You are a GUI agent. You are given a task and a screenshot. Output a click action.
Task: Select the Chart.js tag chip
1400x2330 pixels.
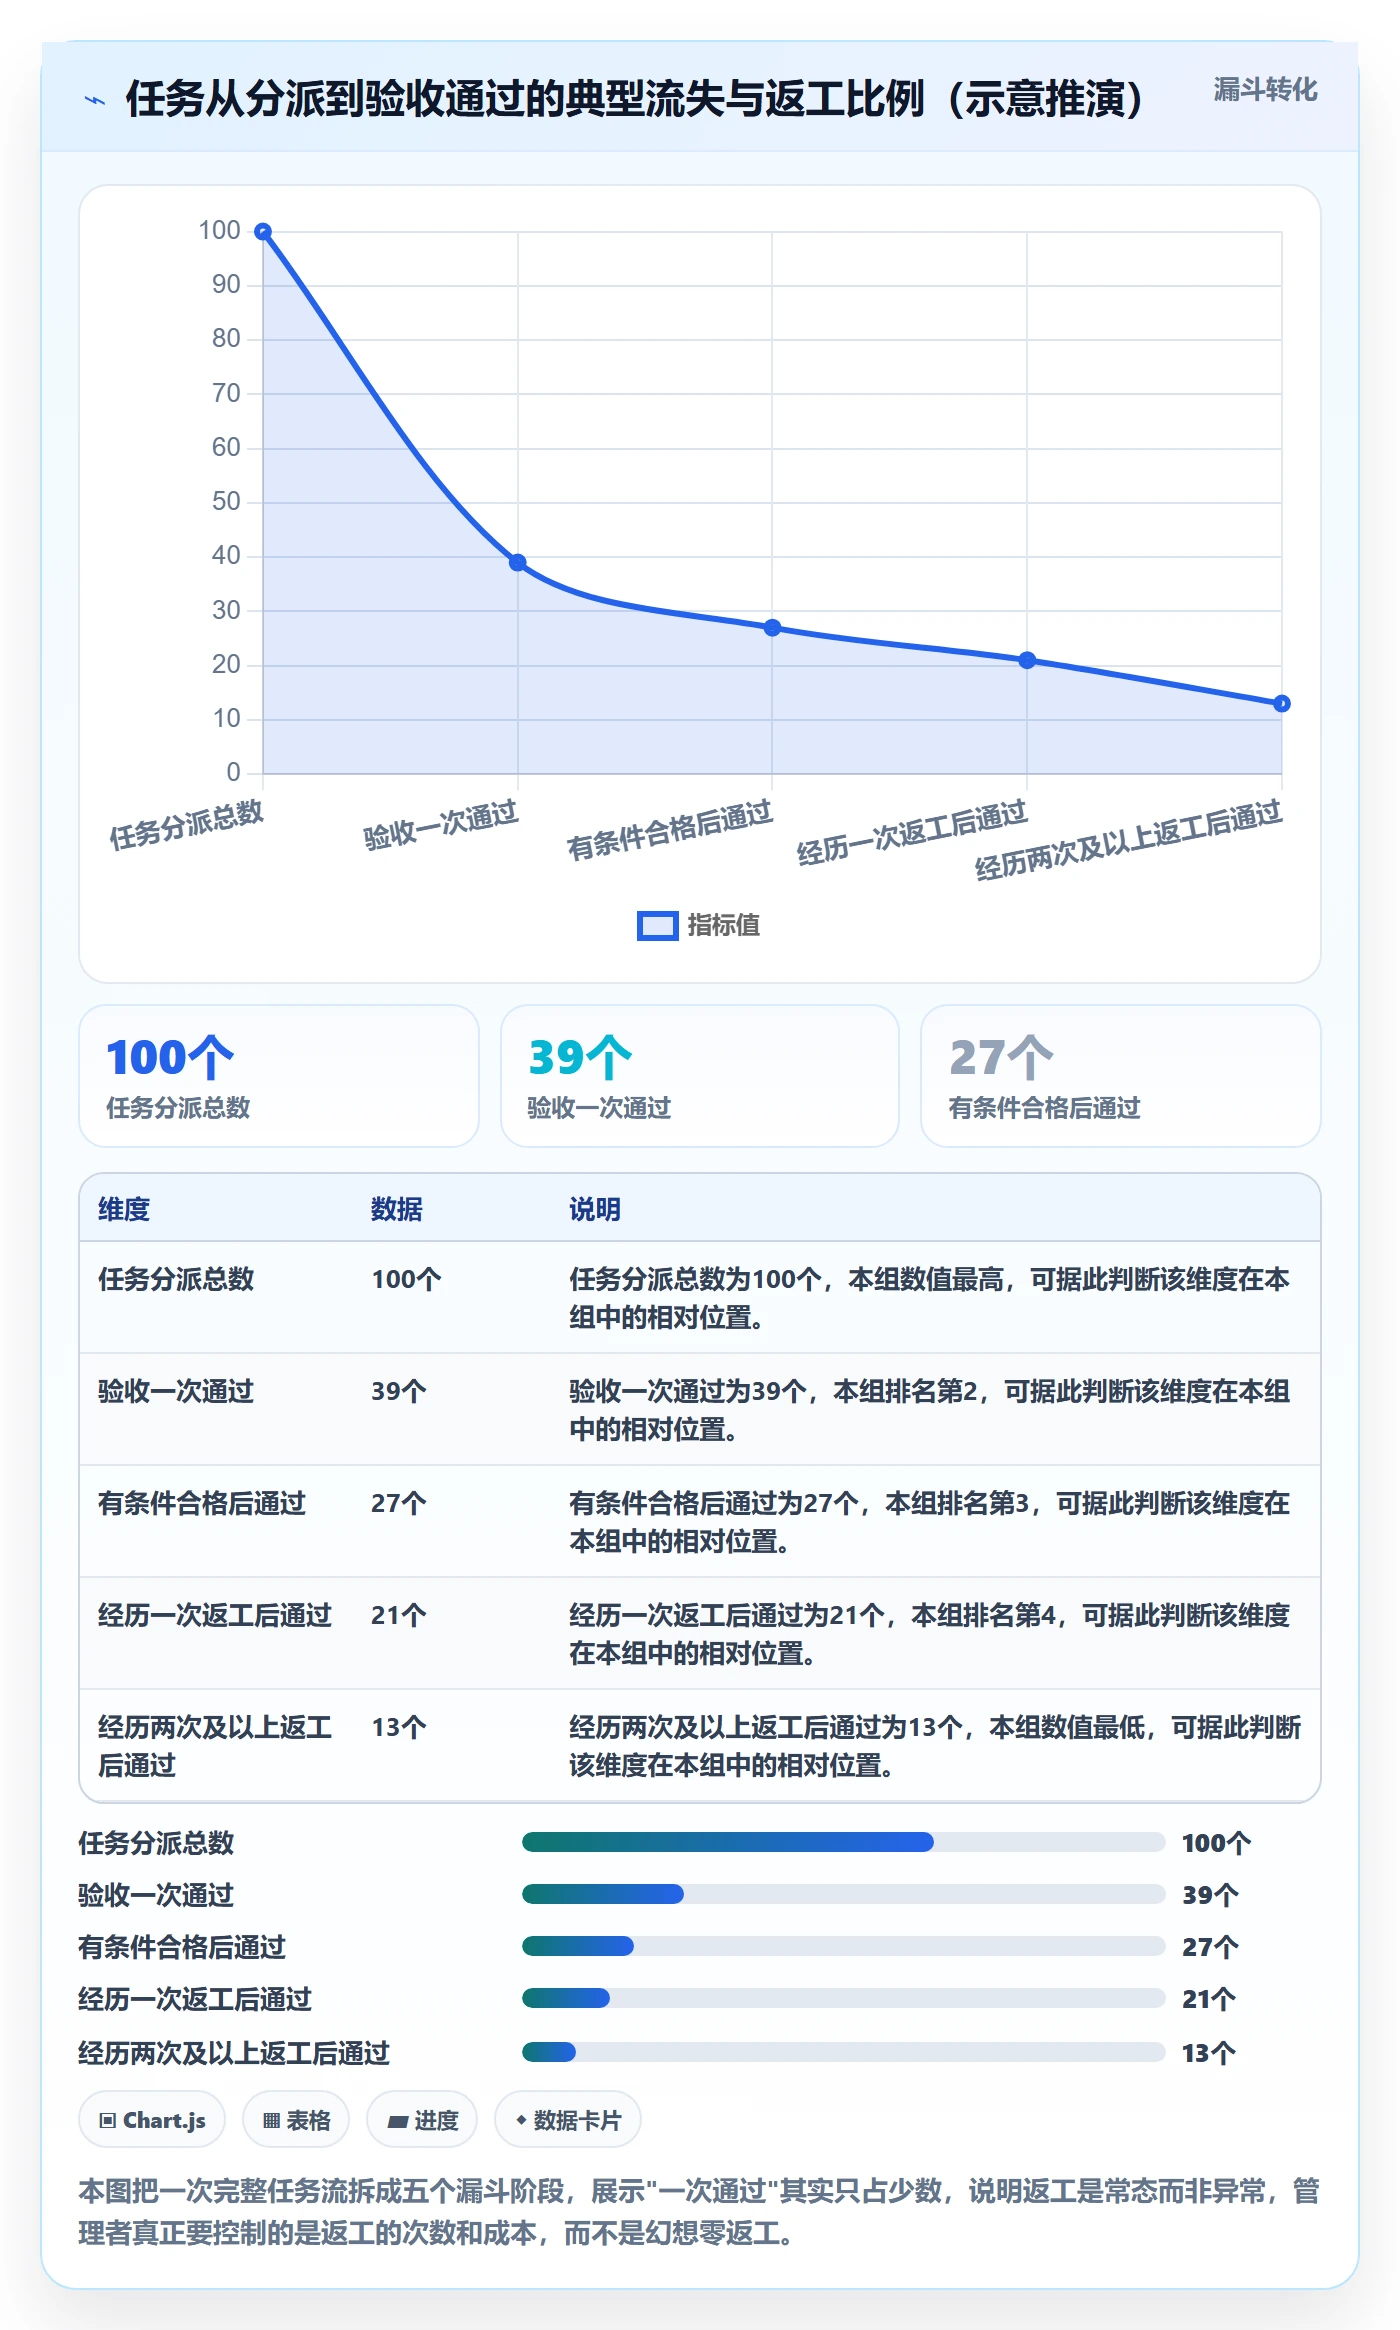(152, 2120)
